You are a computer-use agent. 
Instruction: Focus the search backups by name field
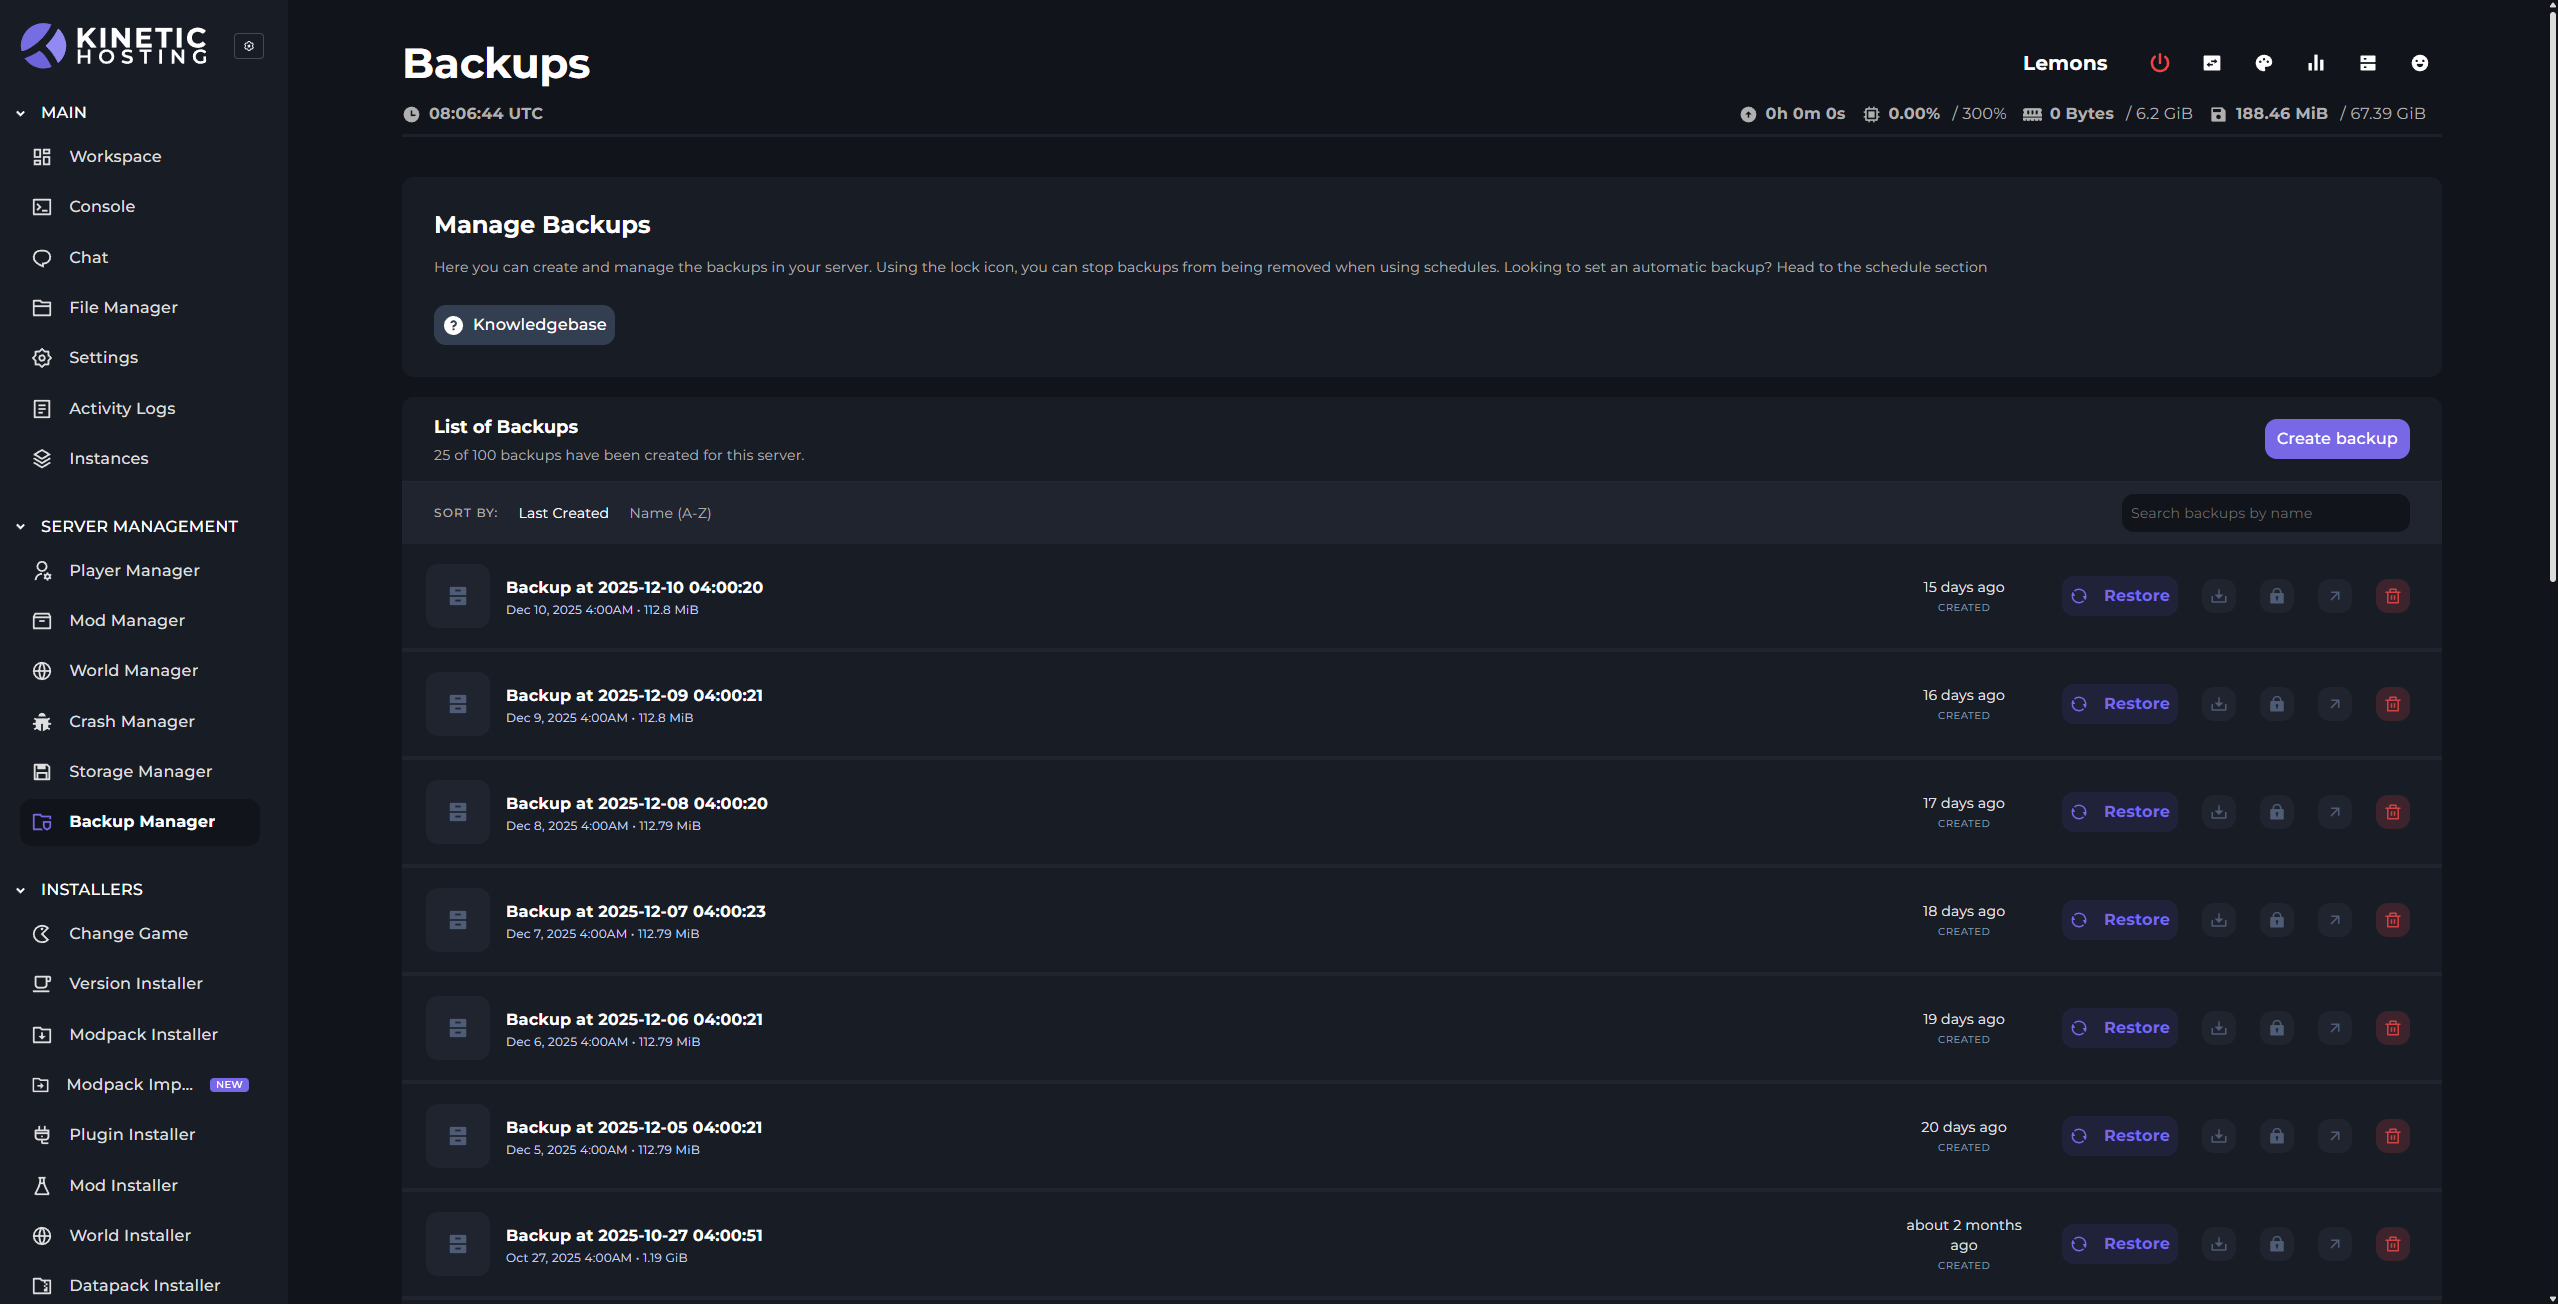coord(2264,513)
